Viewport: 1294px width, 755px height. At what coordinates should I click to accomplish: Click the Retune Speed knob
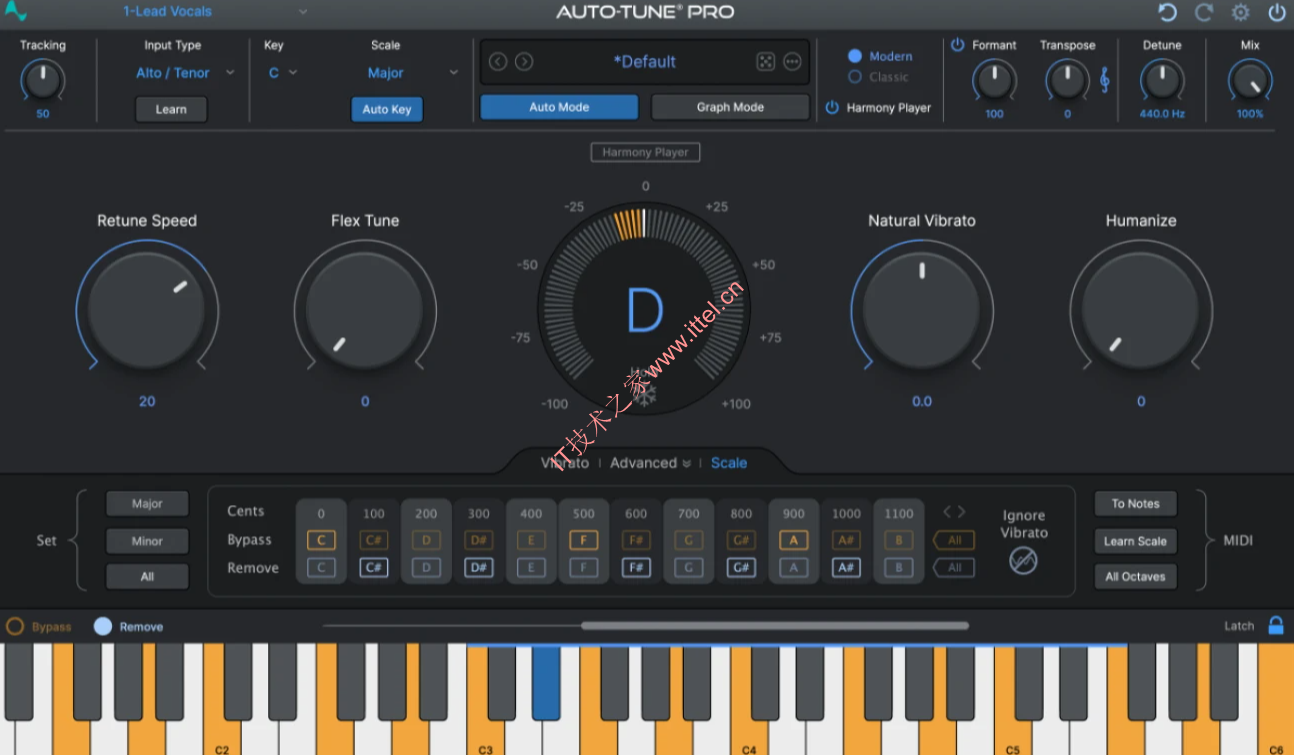pyautogui.click(x=147, y=311)
